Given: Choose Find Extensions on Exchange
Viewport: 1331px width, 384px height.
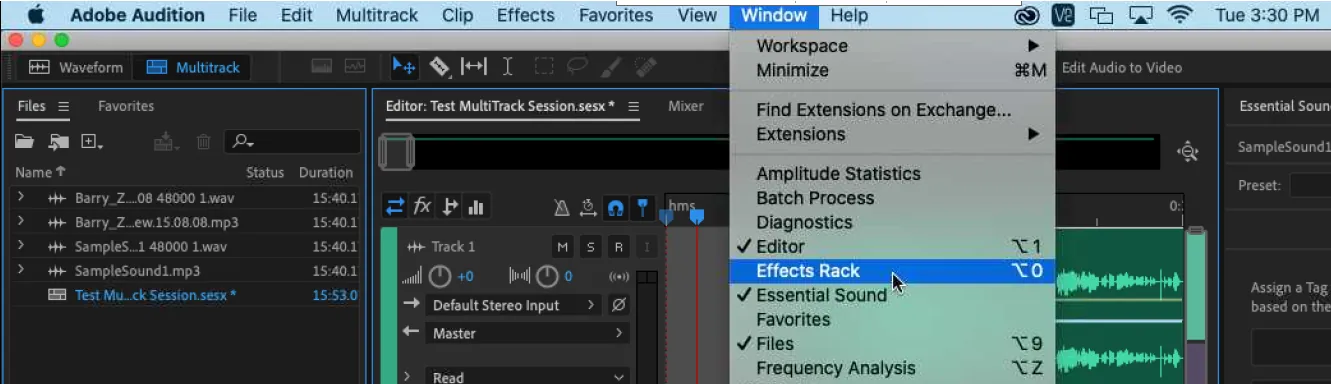Looking at the screenshot, I should [x=892, y=110].
